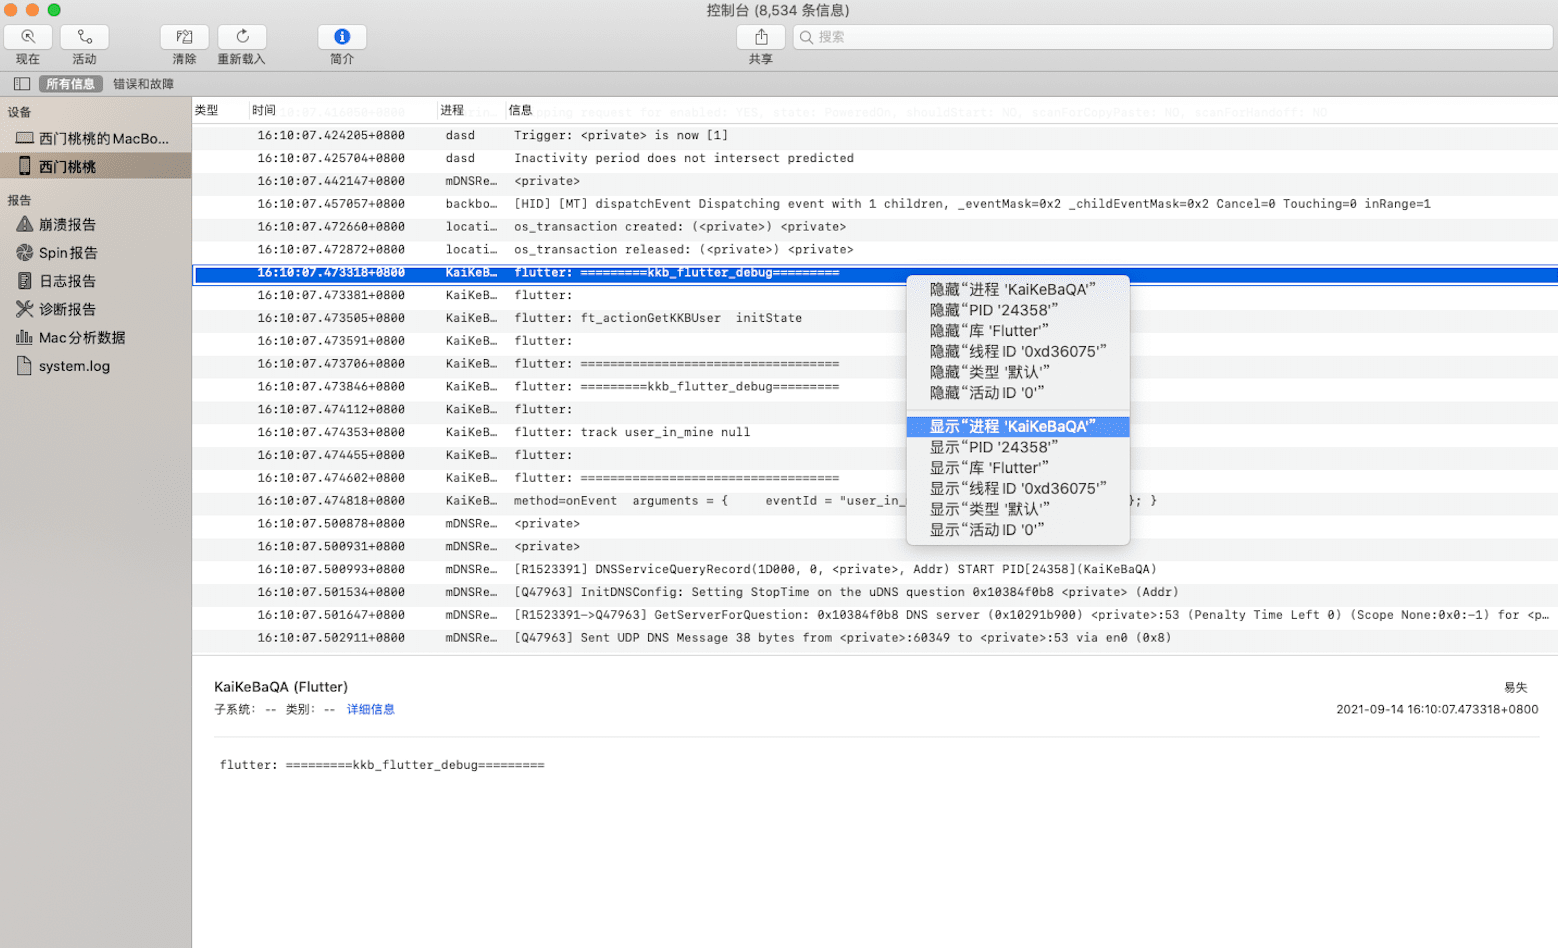Choose 隐藏"PID '24358'" from context menu
Image resolution: width=1558 pixels, height=948 pixels.
pos(993,310)
